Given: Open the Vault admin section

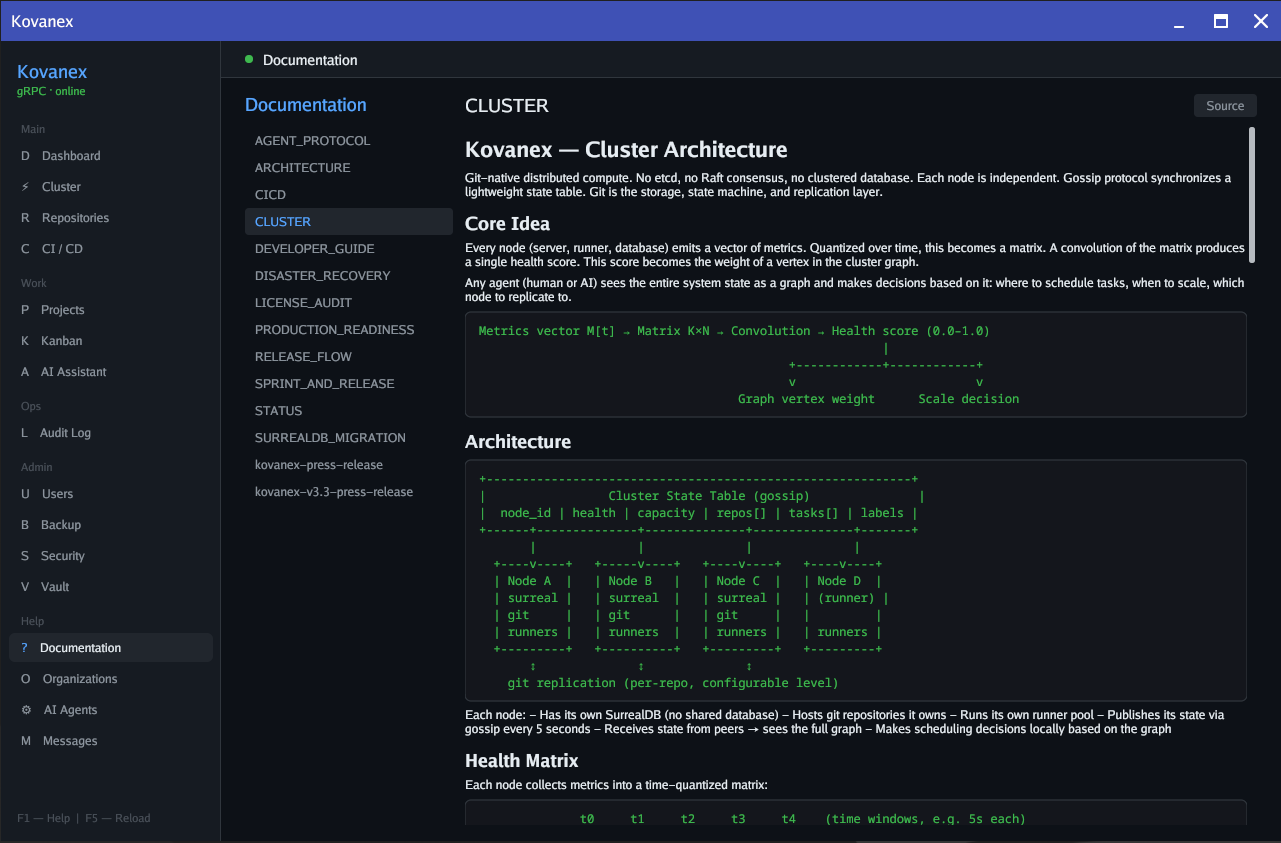Looking at the screenshot, I should 57,586.
